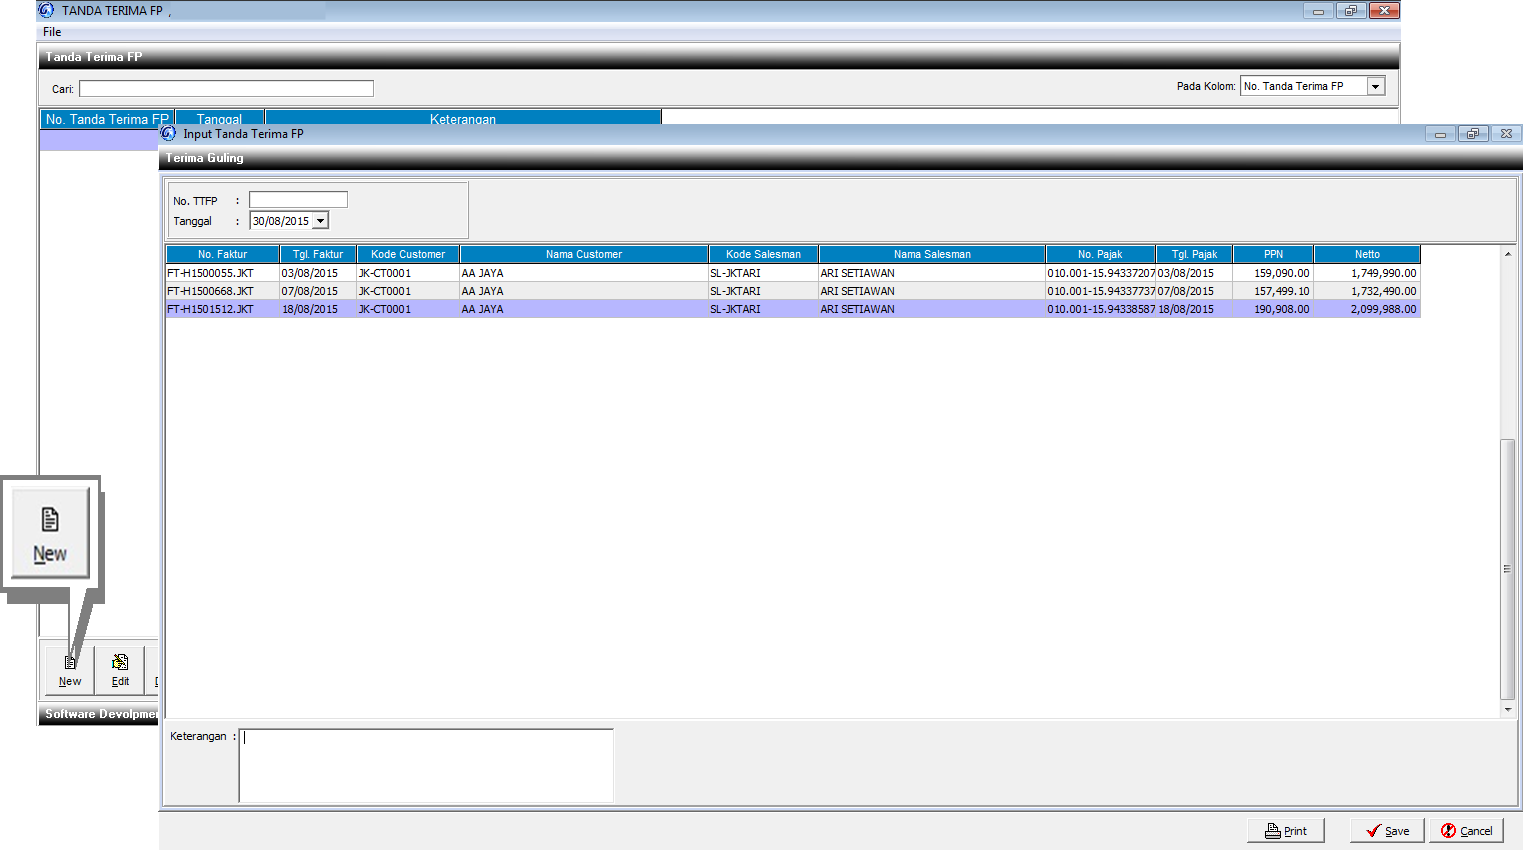Click the Cancel button with the red icon

pos(1466,831)
